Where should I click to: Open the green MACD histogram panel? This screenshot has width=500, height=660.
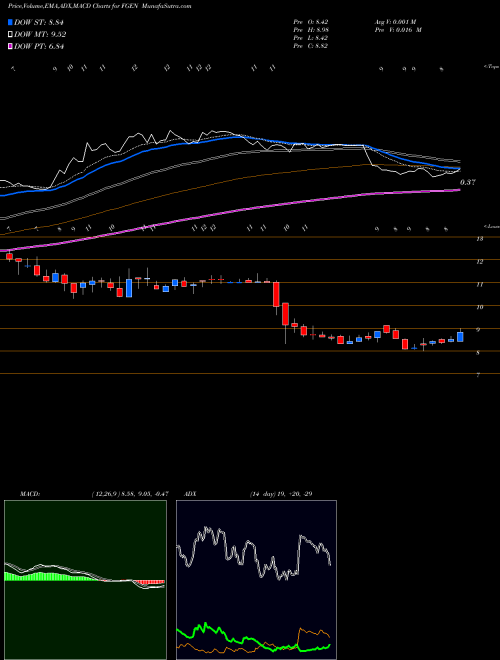click(x=85, y=580)
